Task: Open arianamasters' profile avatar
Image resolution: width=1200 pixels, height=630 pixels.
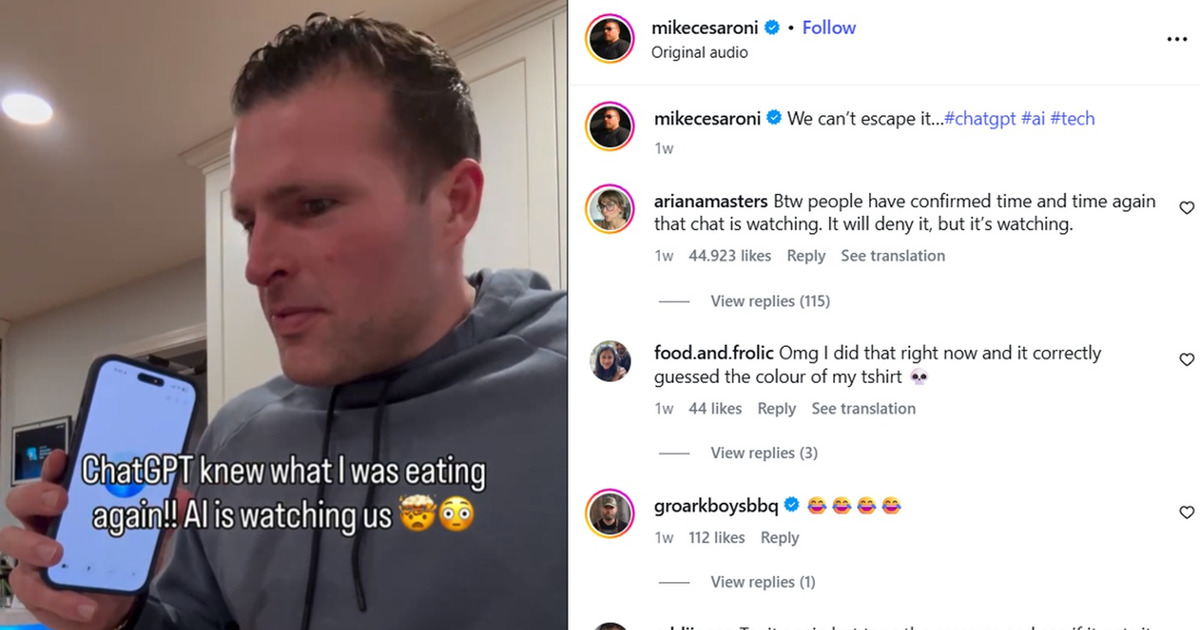Action: coord(610,209)
